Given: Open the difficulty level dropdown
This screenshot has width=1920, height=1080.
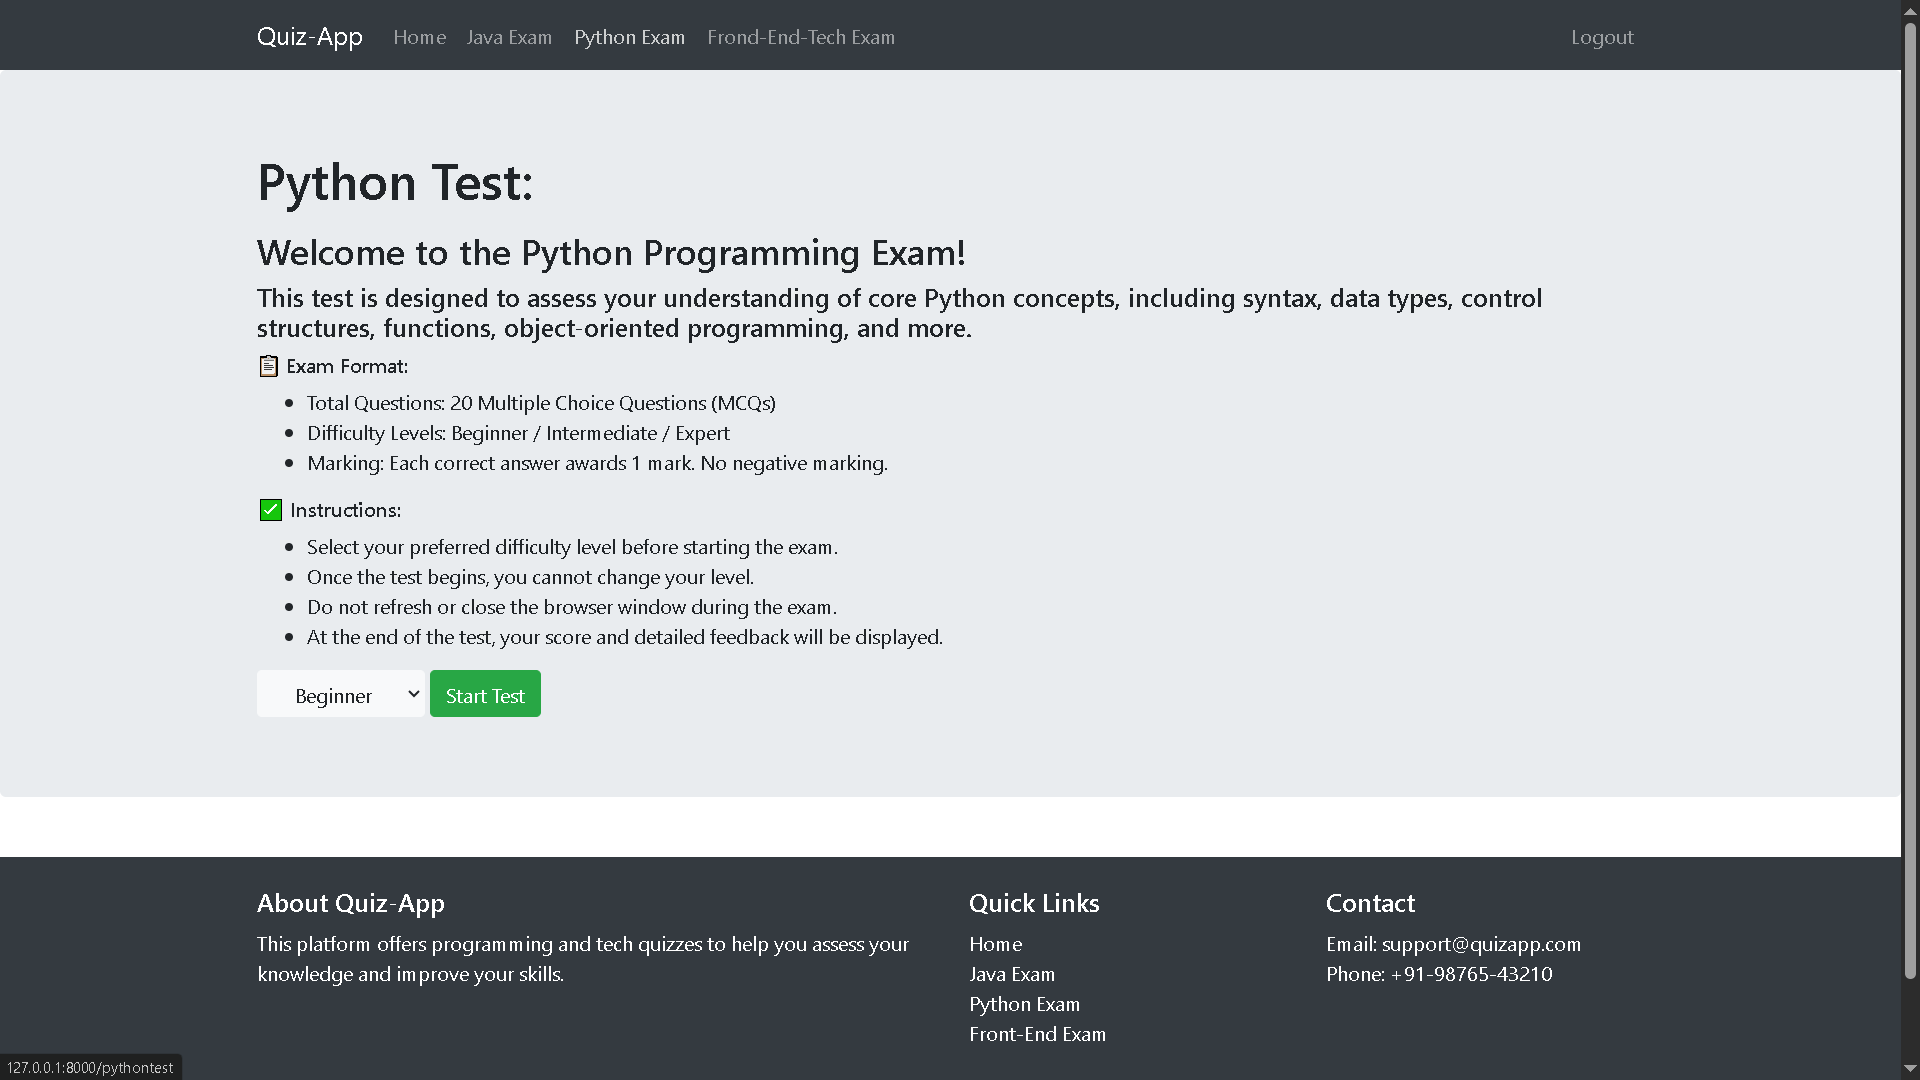Looking at the screenshot, I should [x=340, y=694].
